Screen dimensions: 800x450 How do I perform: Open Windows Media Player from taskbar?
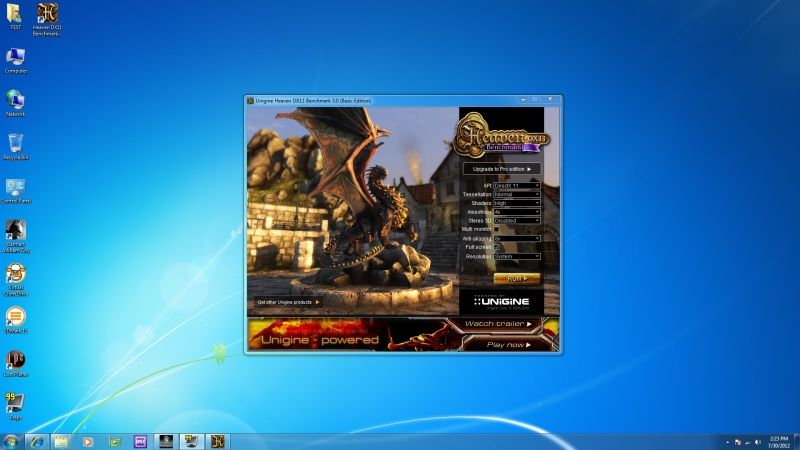[x=88, y=442]
